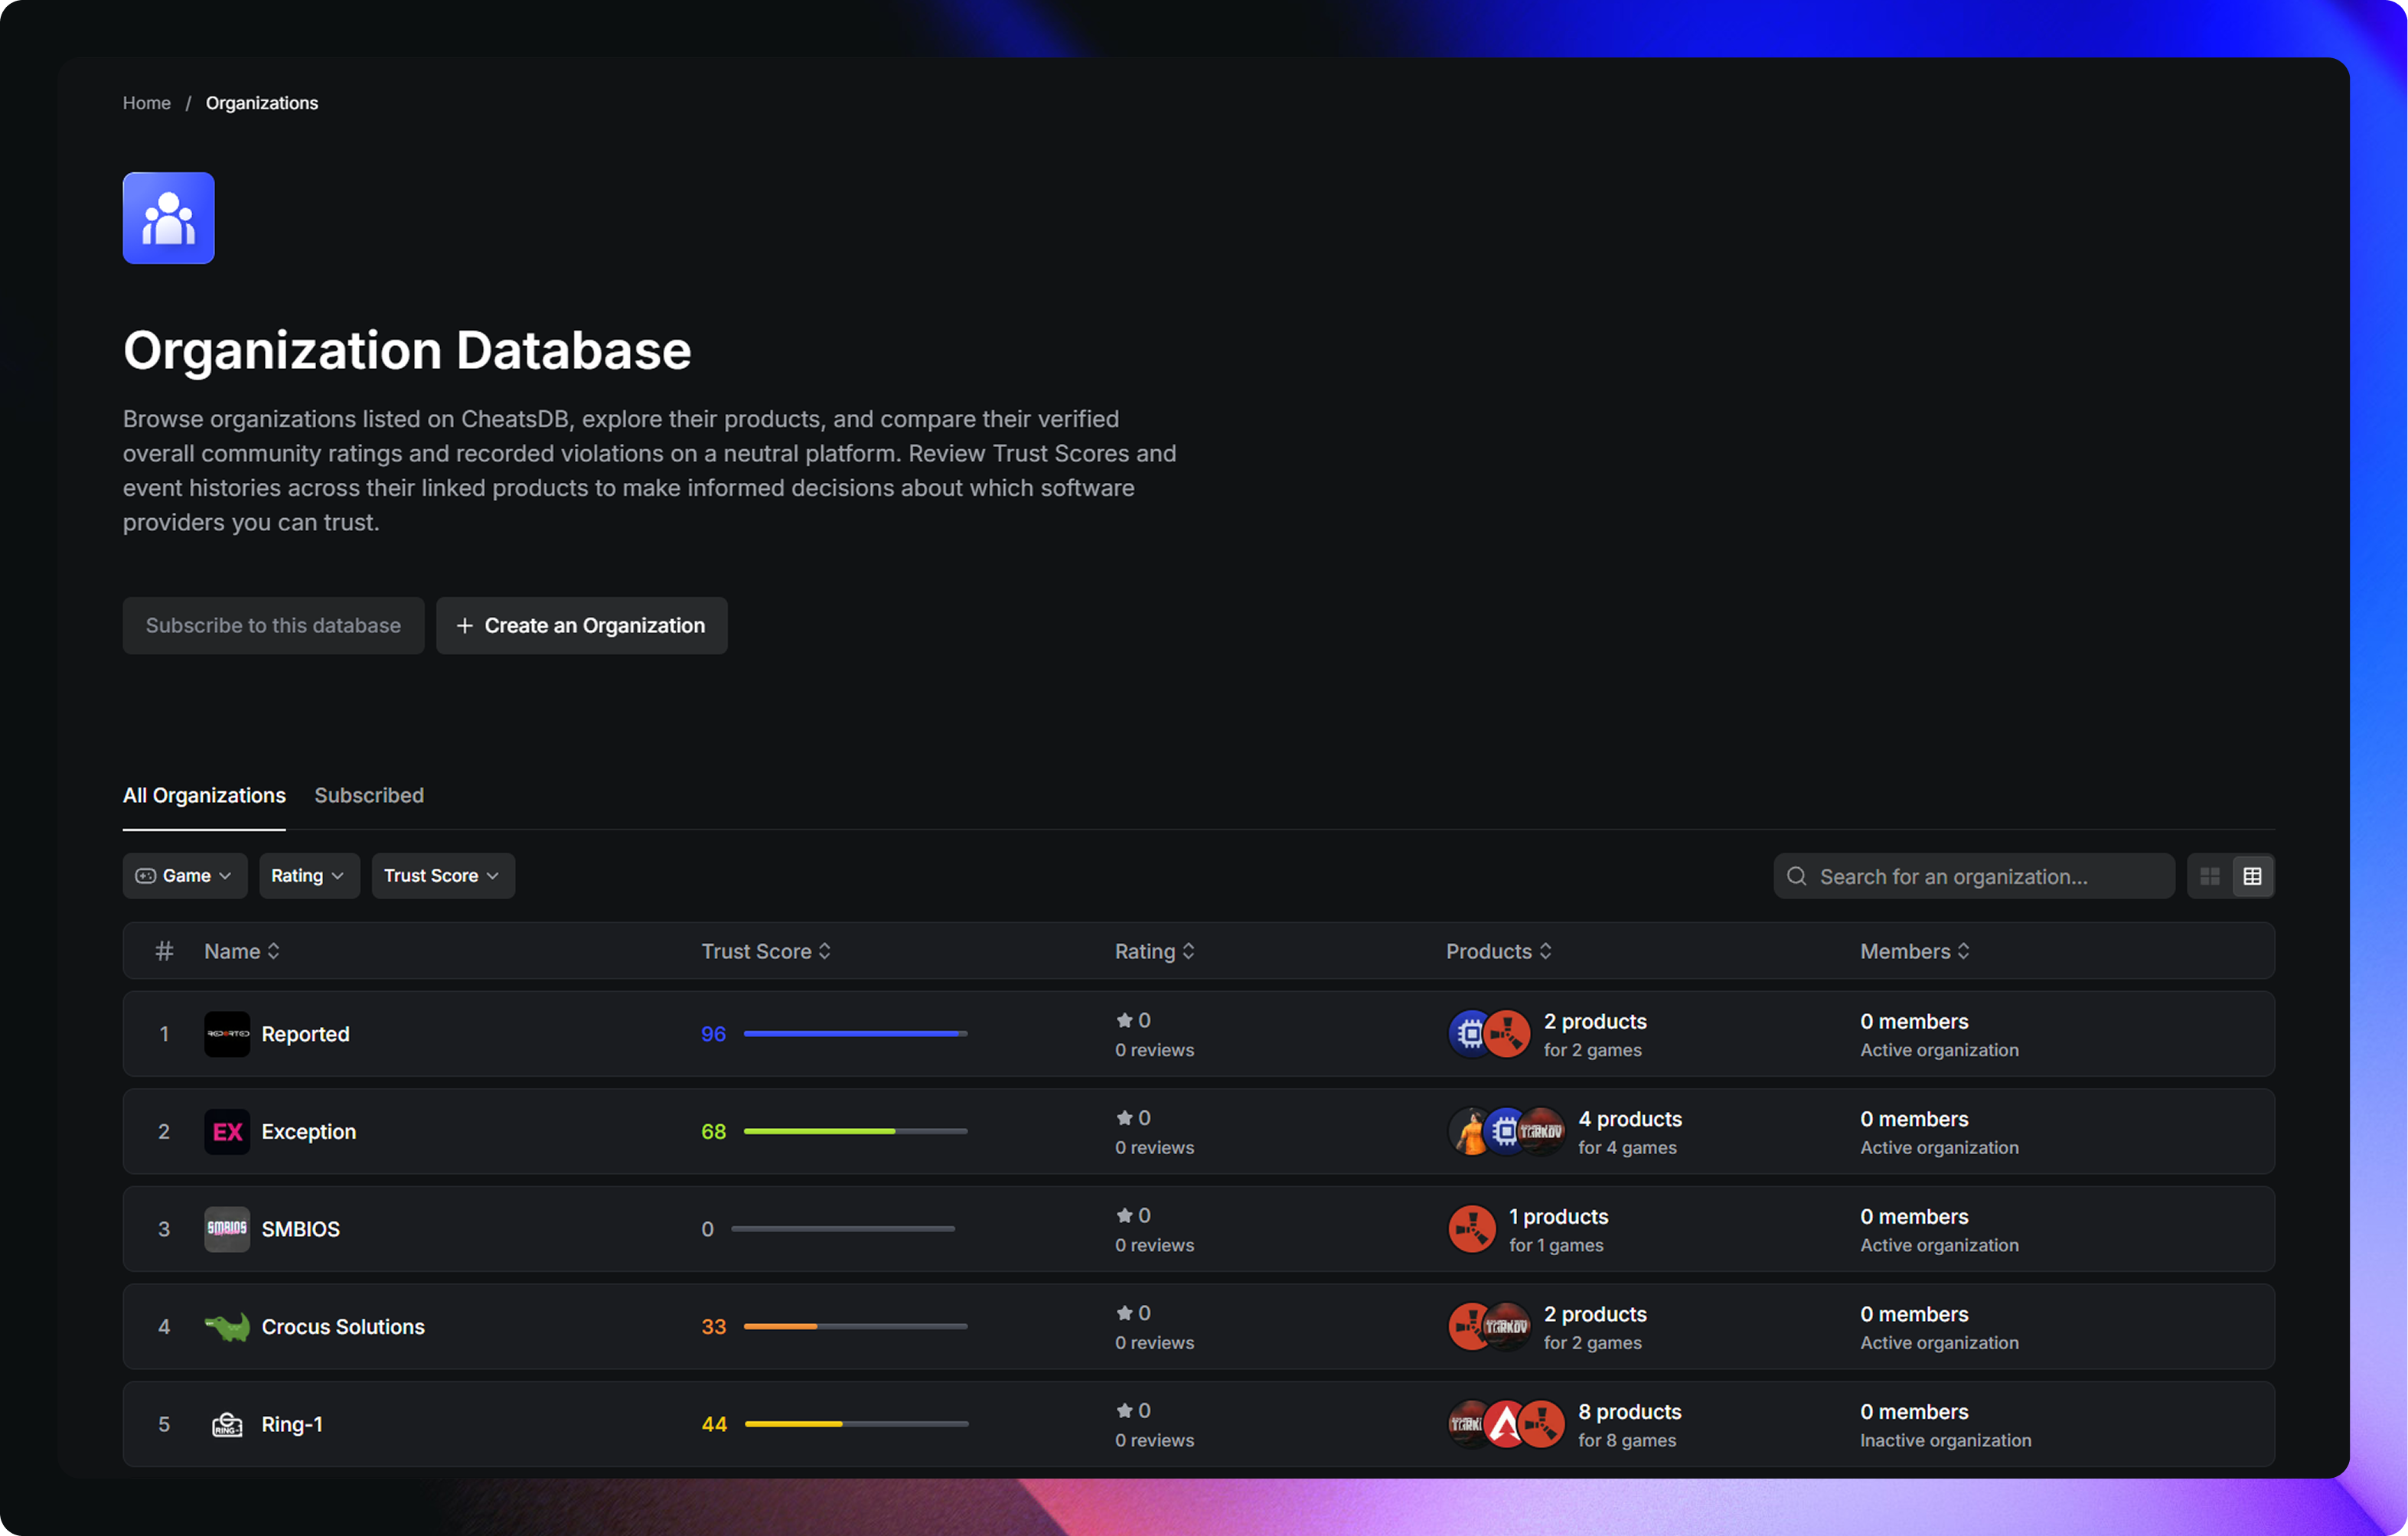The width and height of the screenshot is (2408, 1536).
Task: Open the Rating filter dropdown
Action: point(309,876)
